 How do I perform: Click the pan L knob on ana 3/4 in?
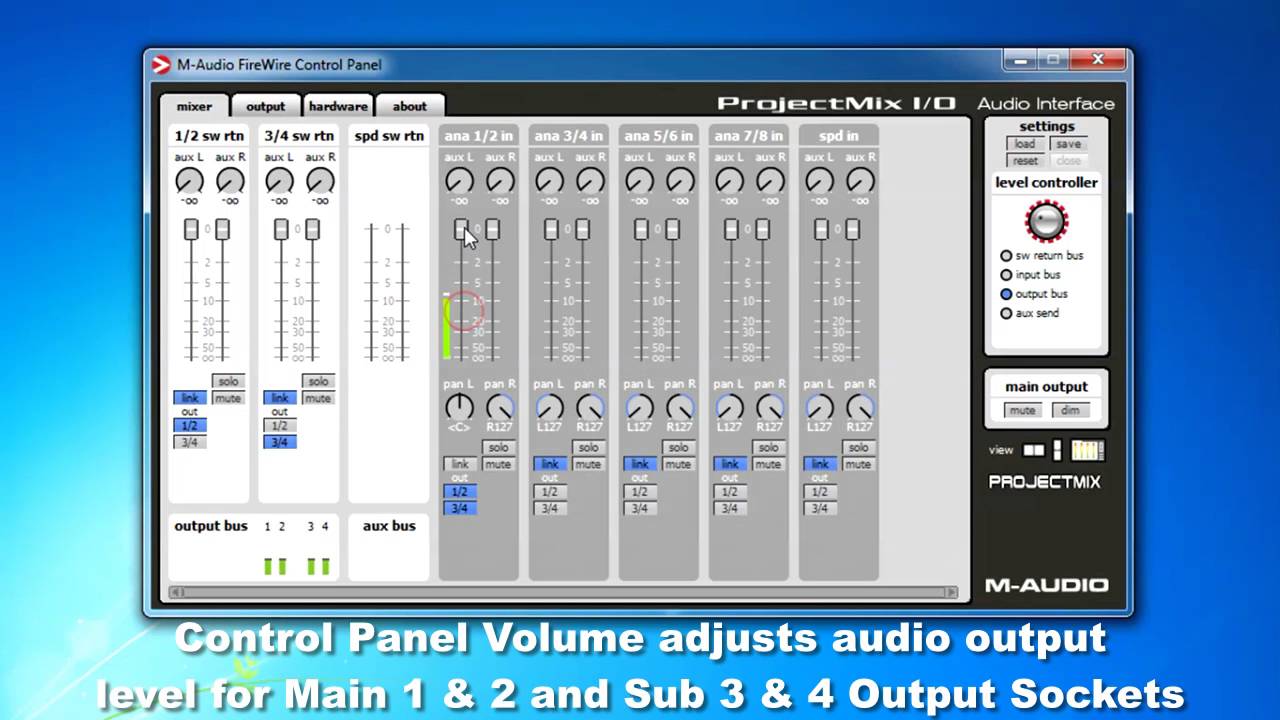click(549, 407)
